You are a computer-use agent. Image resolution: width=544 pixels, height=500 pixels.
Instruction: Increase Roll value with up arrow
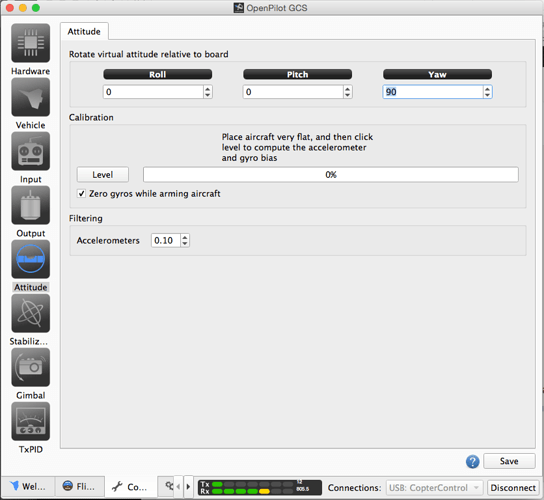[207, 89]
